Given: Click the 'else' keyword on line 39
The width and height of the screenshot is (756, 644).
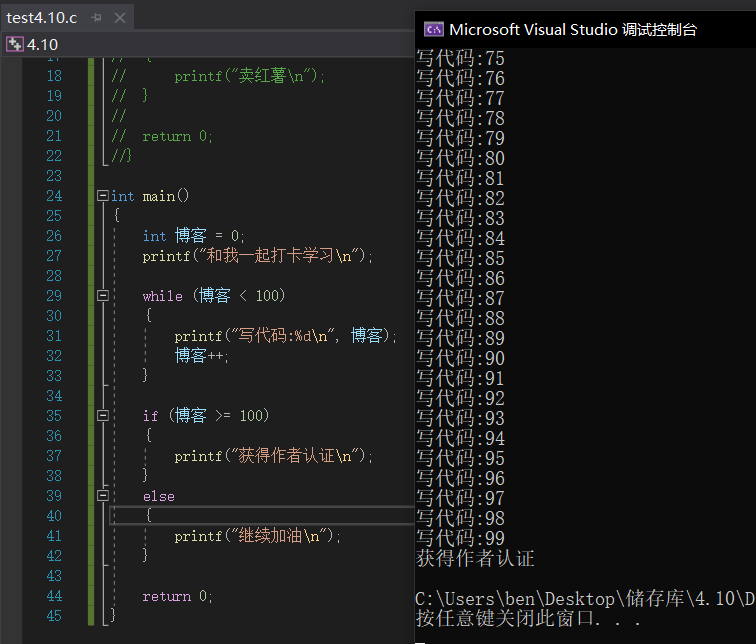Looking at the screenshot, I should pos(159,496).
